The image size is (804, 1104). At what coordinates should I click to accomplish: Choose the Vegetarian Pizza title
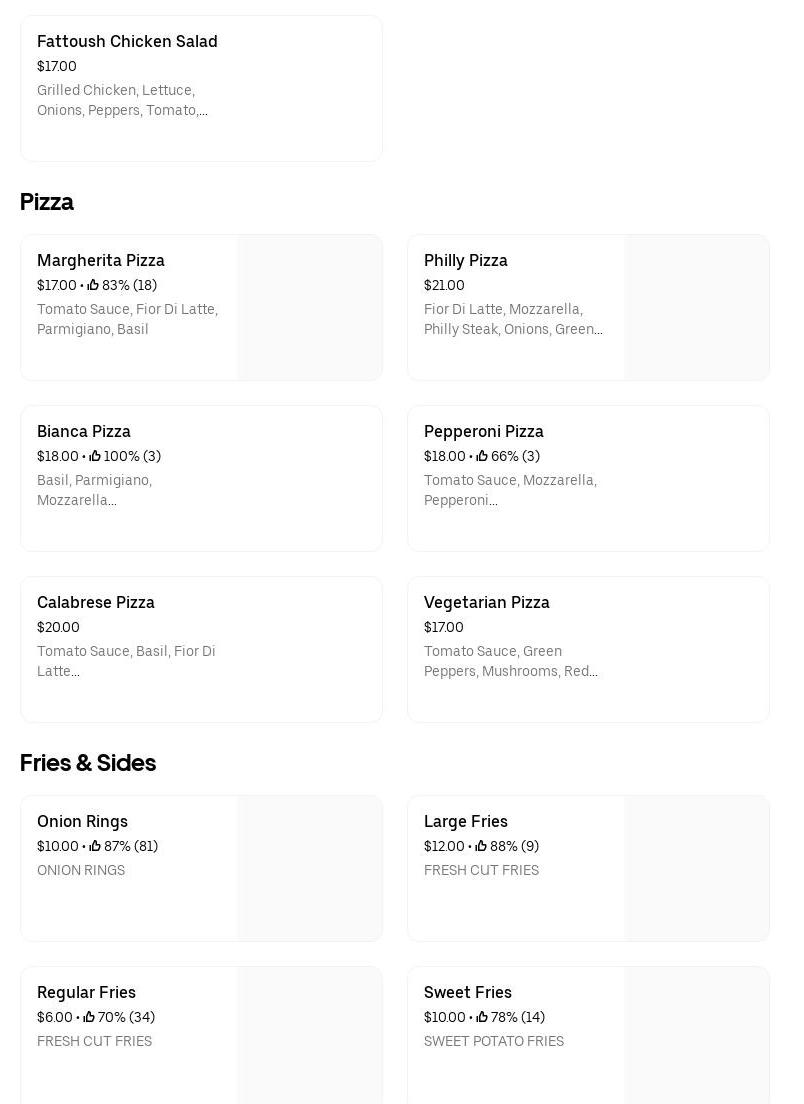(487, 602)
